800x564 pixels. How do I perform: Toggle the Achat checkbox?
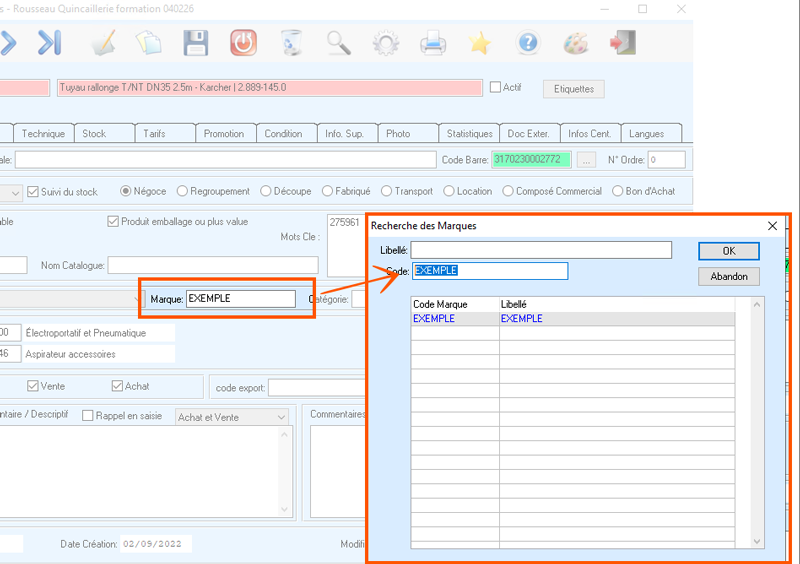(x=117, y=386)
